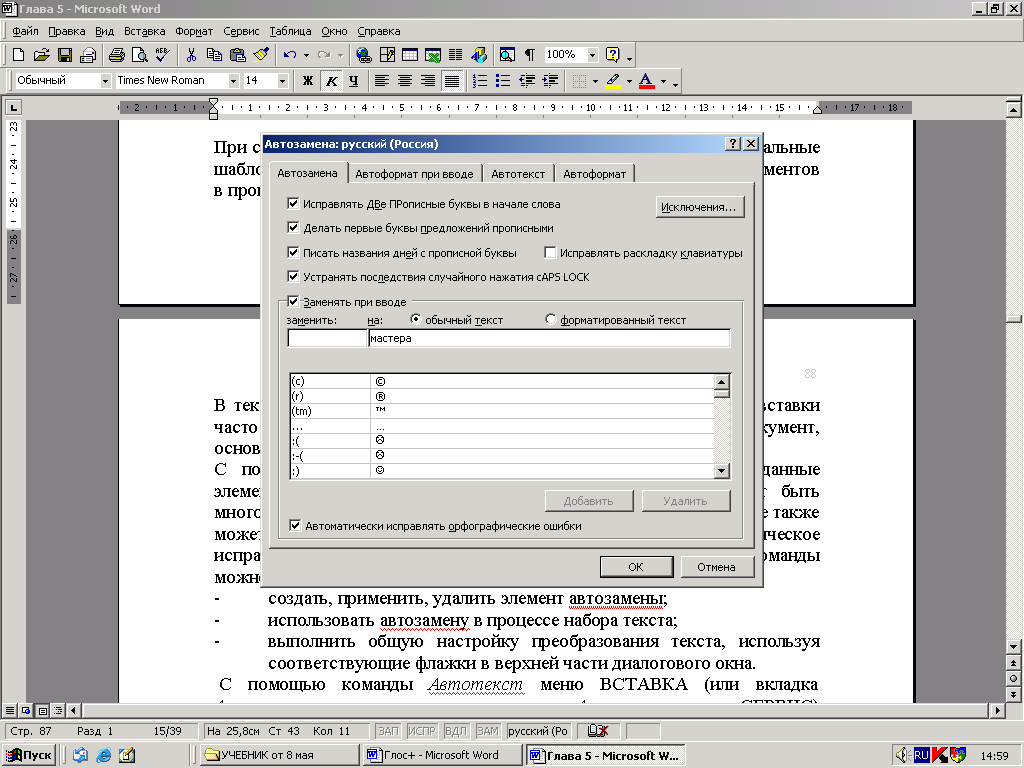Open the 100% zoom dropdown
The width and height of the screenshot is (1024, 768).
(592, 55)
